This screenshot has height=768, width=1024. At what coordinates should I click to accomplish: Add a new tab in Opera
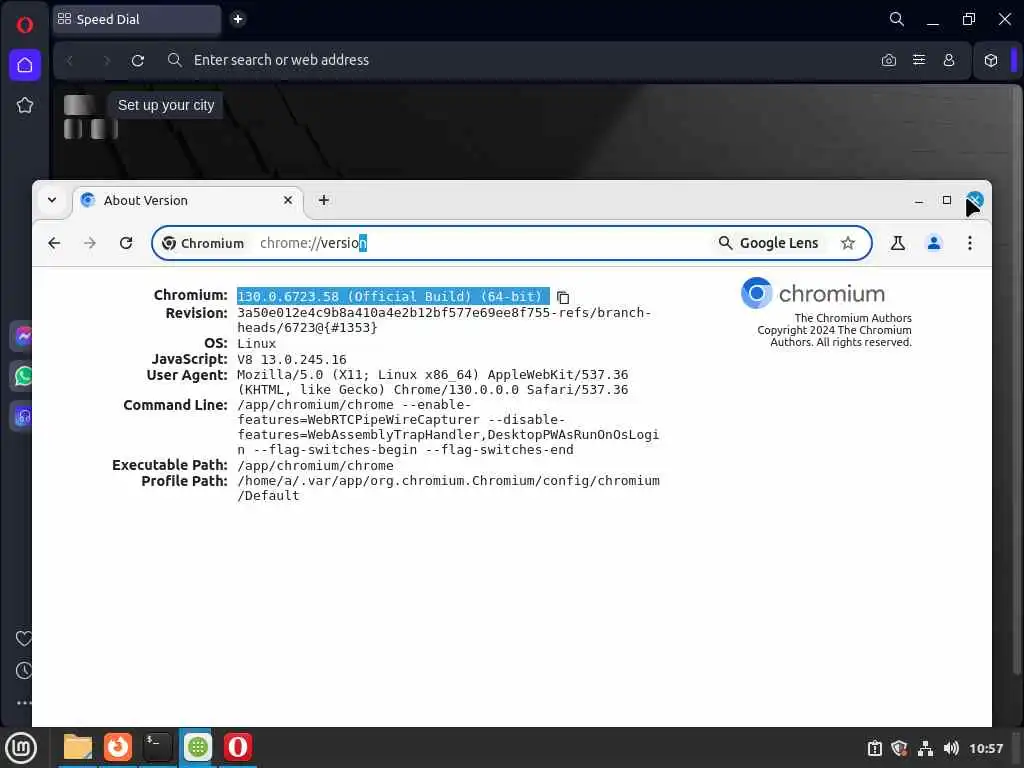click(x=238, y=19)
